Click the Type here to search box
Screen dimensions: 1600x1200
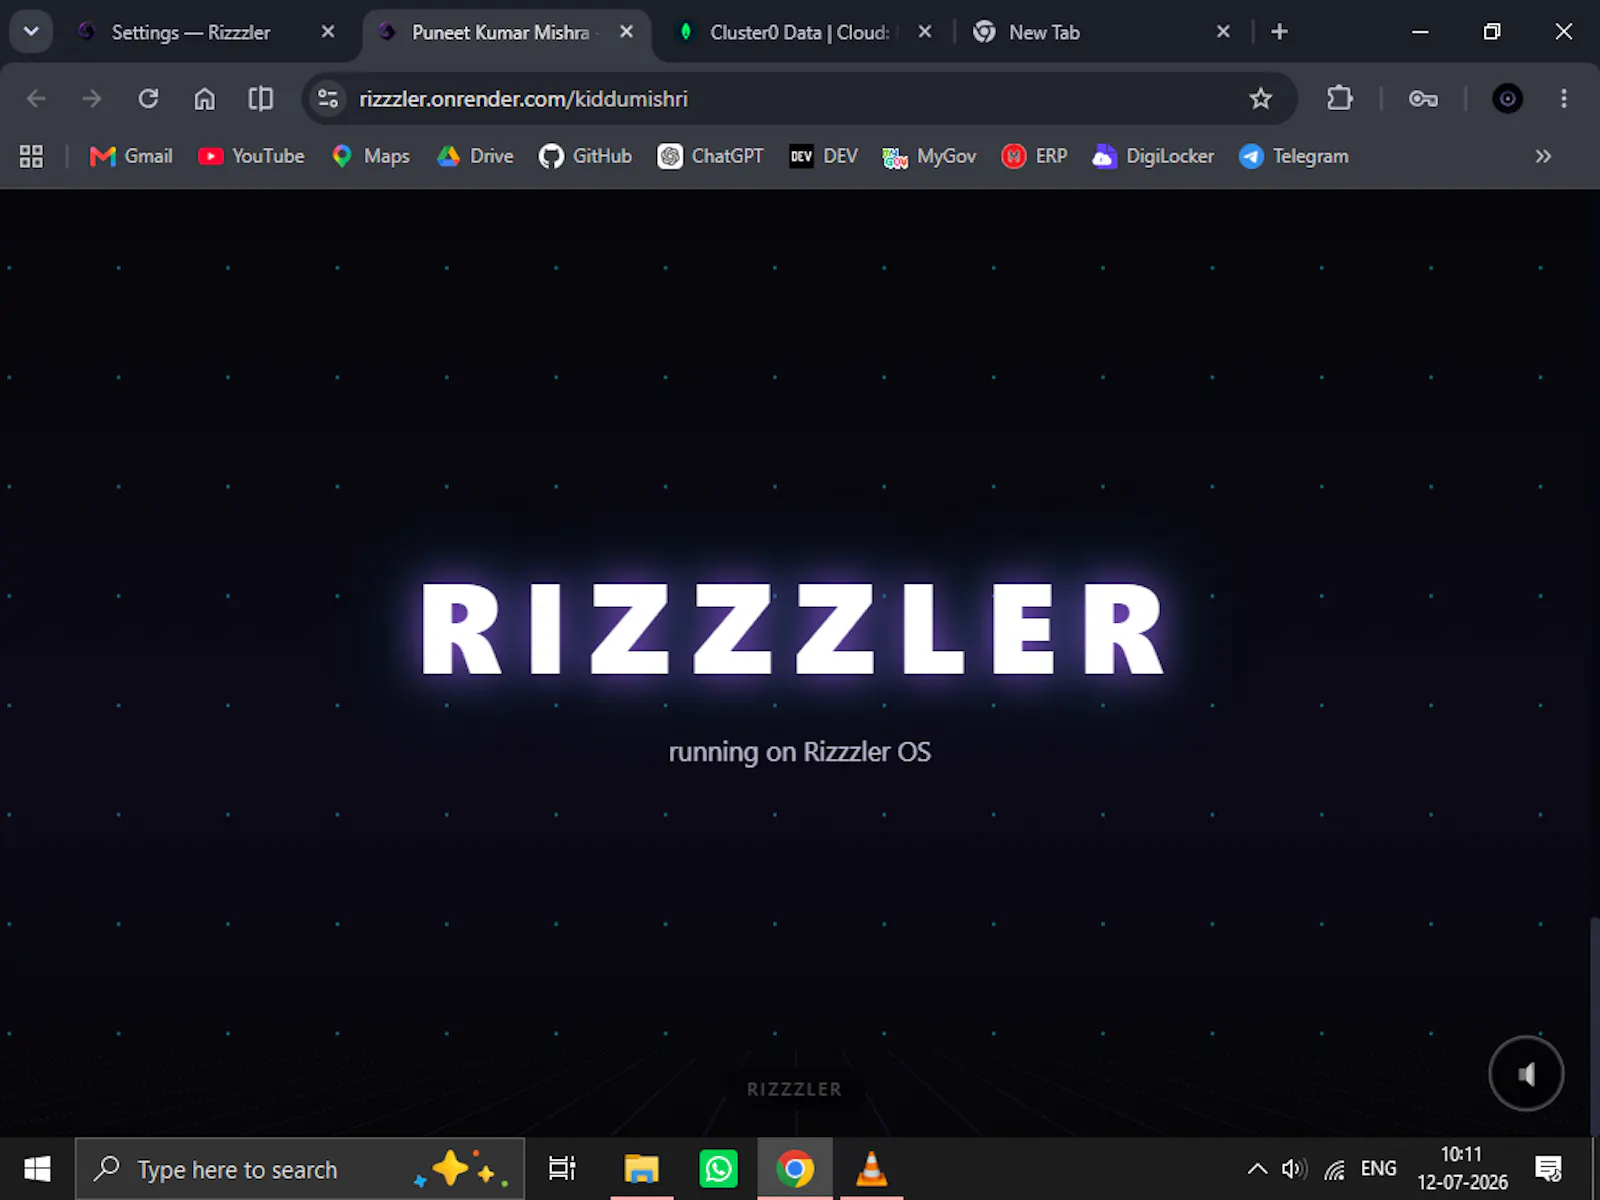300,1169
